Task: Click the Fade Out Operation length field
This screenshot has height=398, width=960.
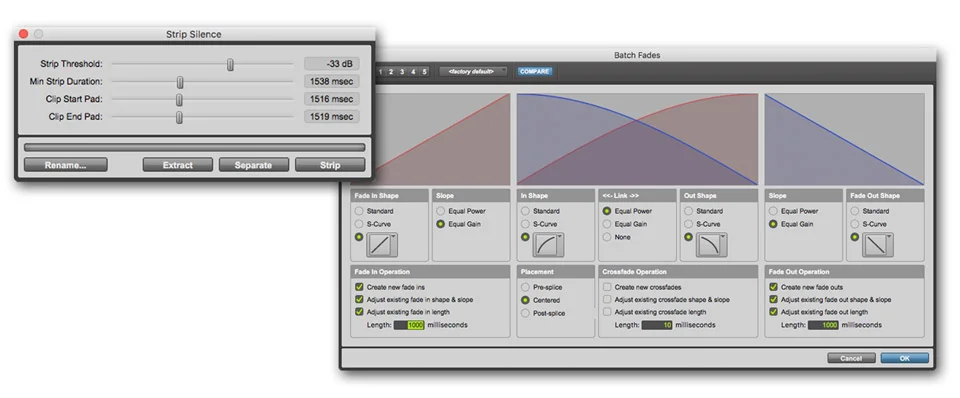Action: (x=823, y=325)
